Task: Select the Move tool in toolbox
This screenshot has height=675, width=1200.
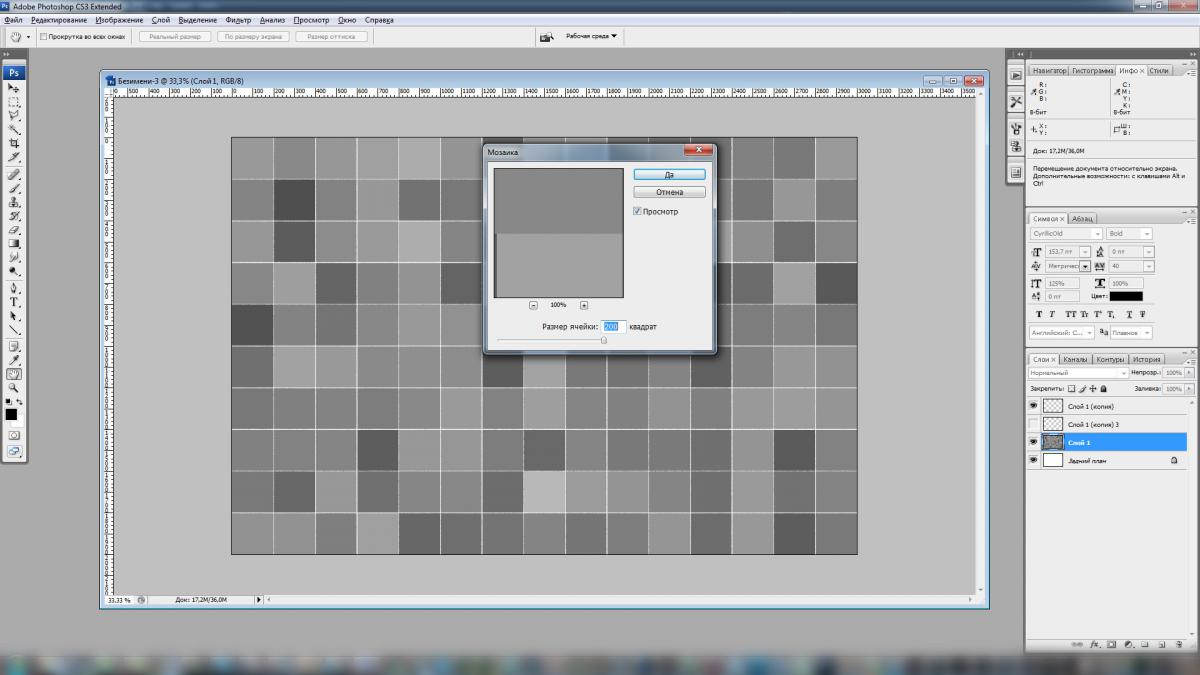Action: [x=14, y=88]
